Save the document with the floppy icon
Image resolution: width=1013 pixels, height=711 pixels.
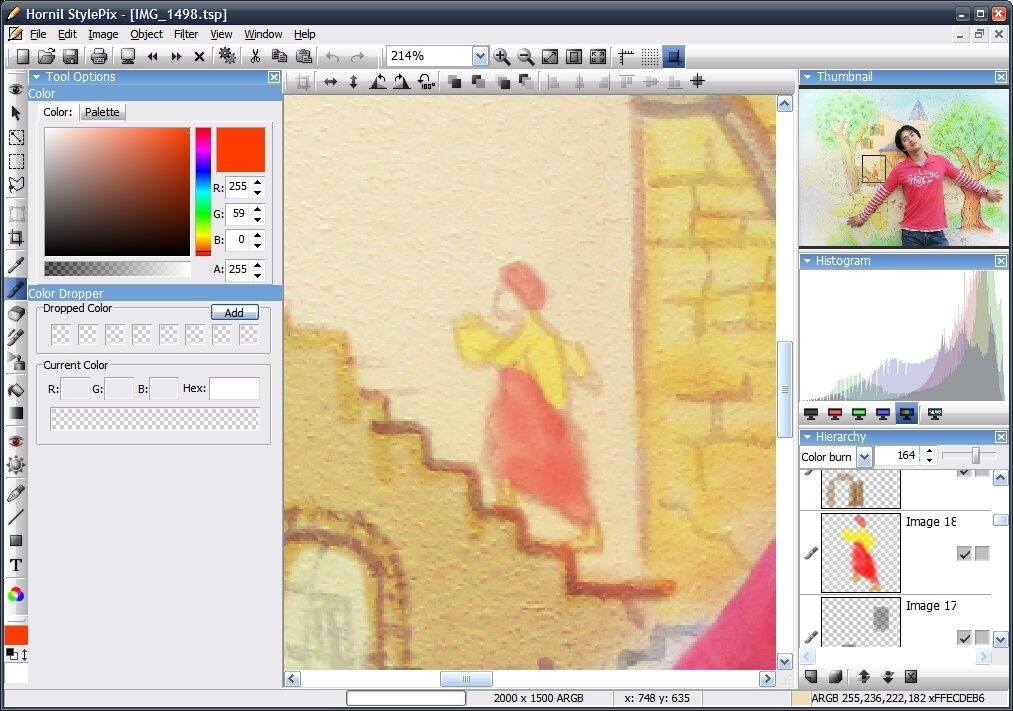[70, 57]
